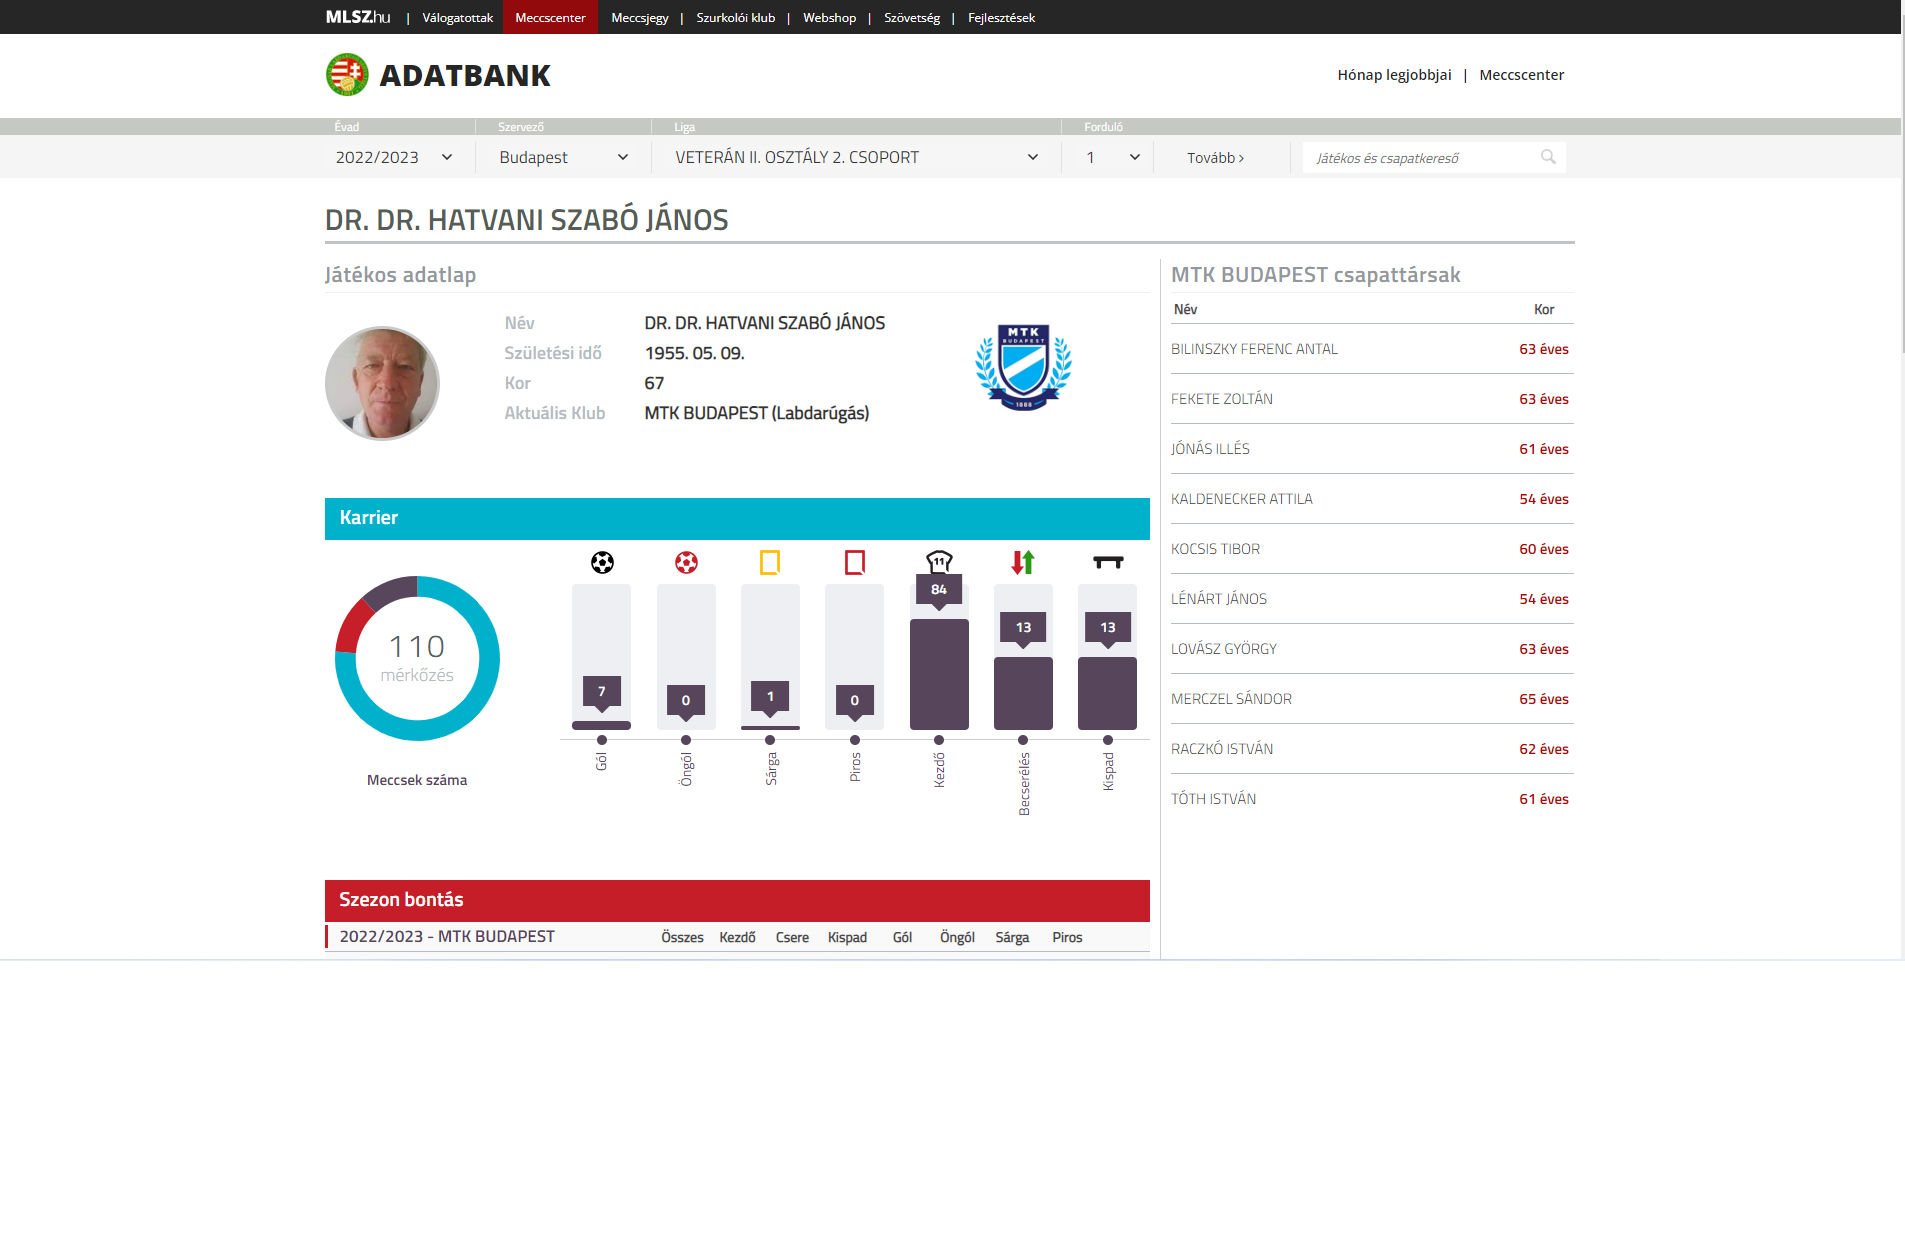Click the Tovább button
The height and width of the screenshot is (1241, 1905).
1215,158
